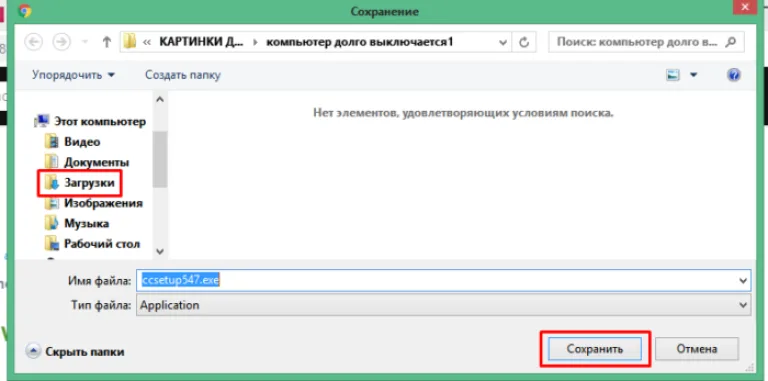Click the search field 'Поиск: компьютер долго в...'

pos(646,42)
